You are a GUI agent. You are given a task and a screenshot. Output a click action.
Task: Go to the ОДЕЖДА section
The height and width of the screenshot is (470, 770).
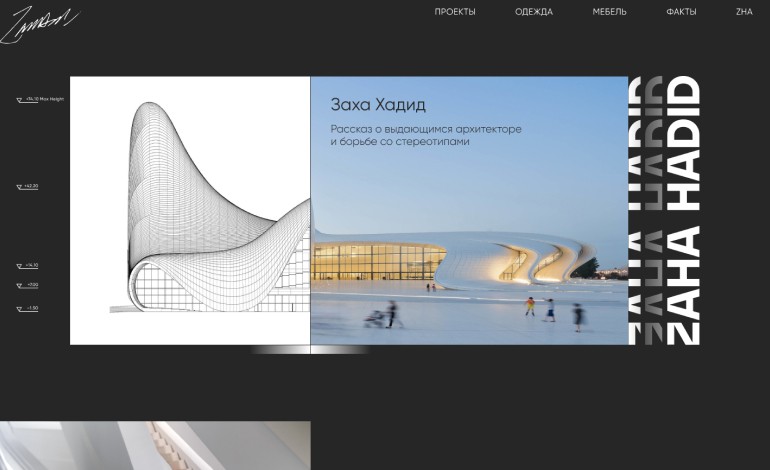[534, 12]
